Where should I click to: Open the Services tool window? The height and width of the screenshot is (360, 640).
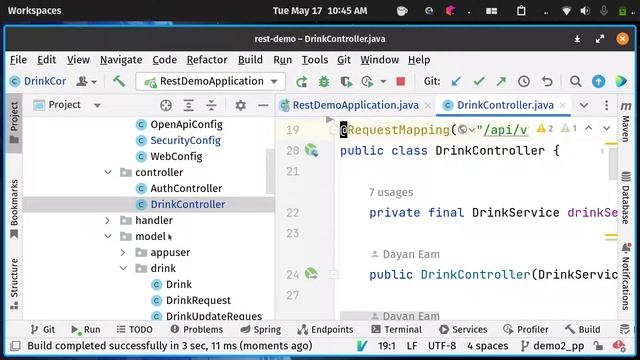[x=463, y=329]
